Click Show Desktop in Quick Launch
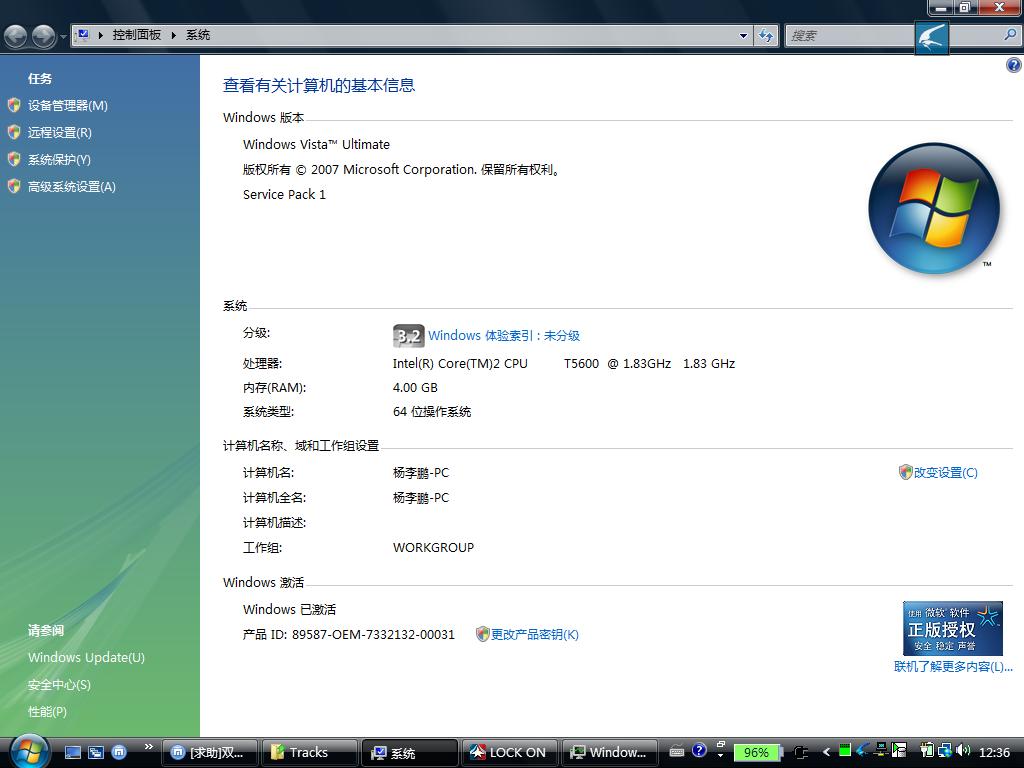This screenshot has height=768, width=1024. (x=73, y=752)
